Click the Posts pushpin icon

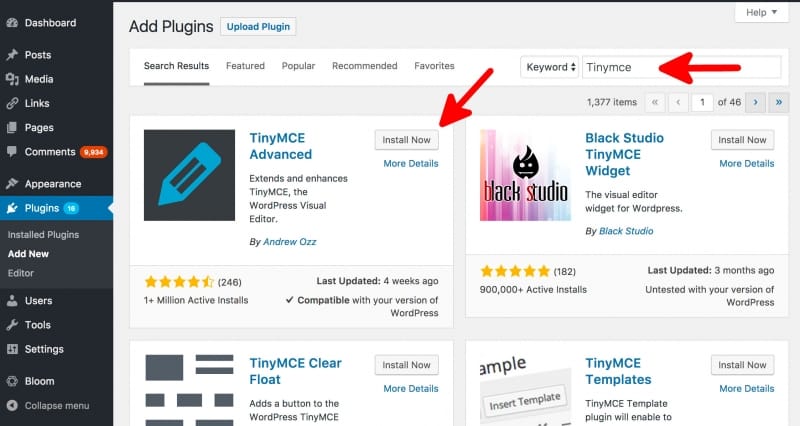coord(11,55)
